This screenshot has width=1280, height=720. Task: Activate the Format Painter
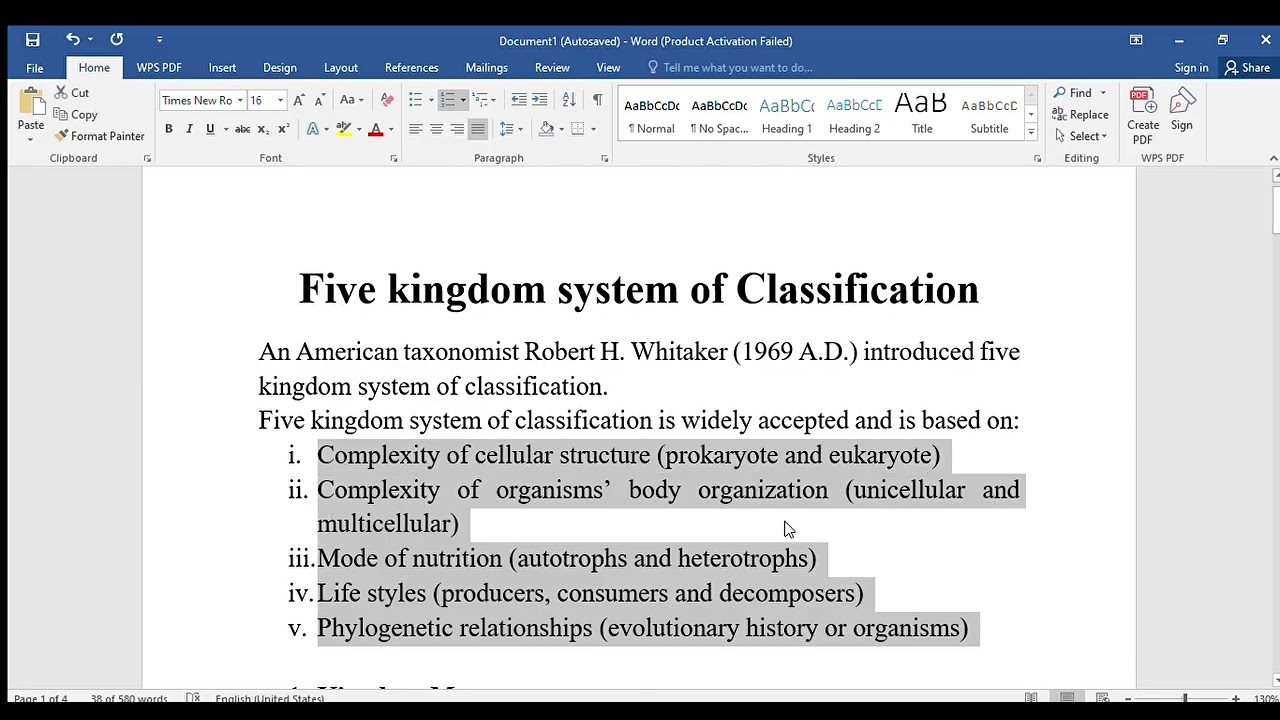99,136
